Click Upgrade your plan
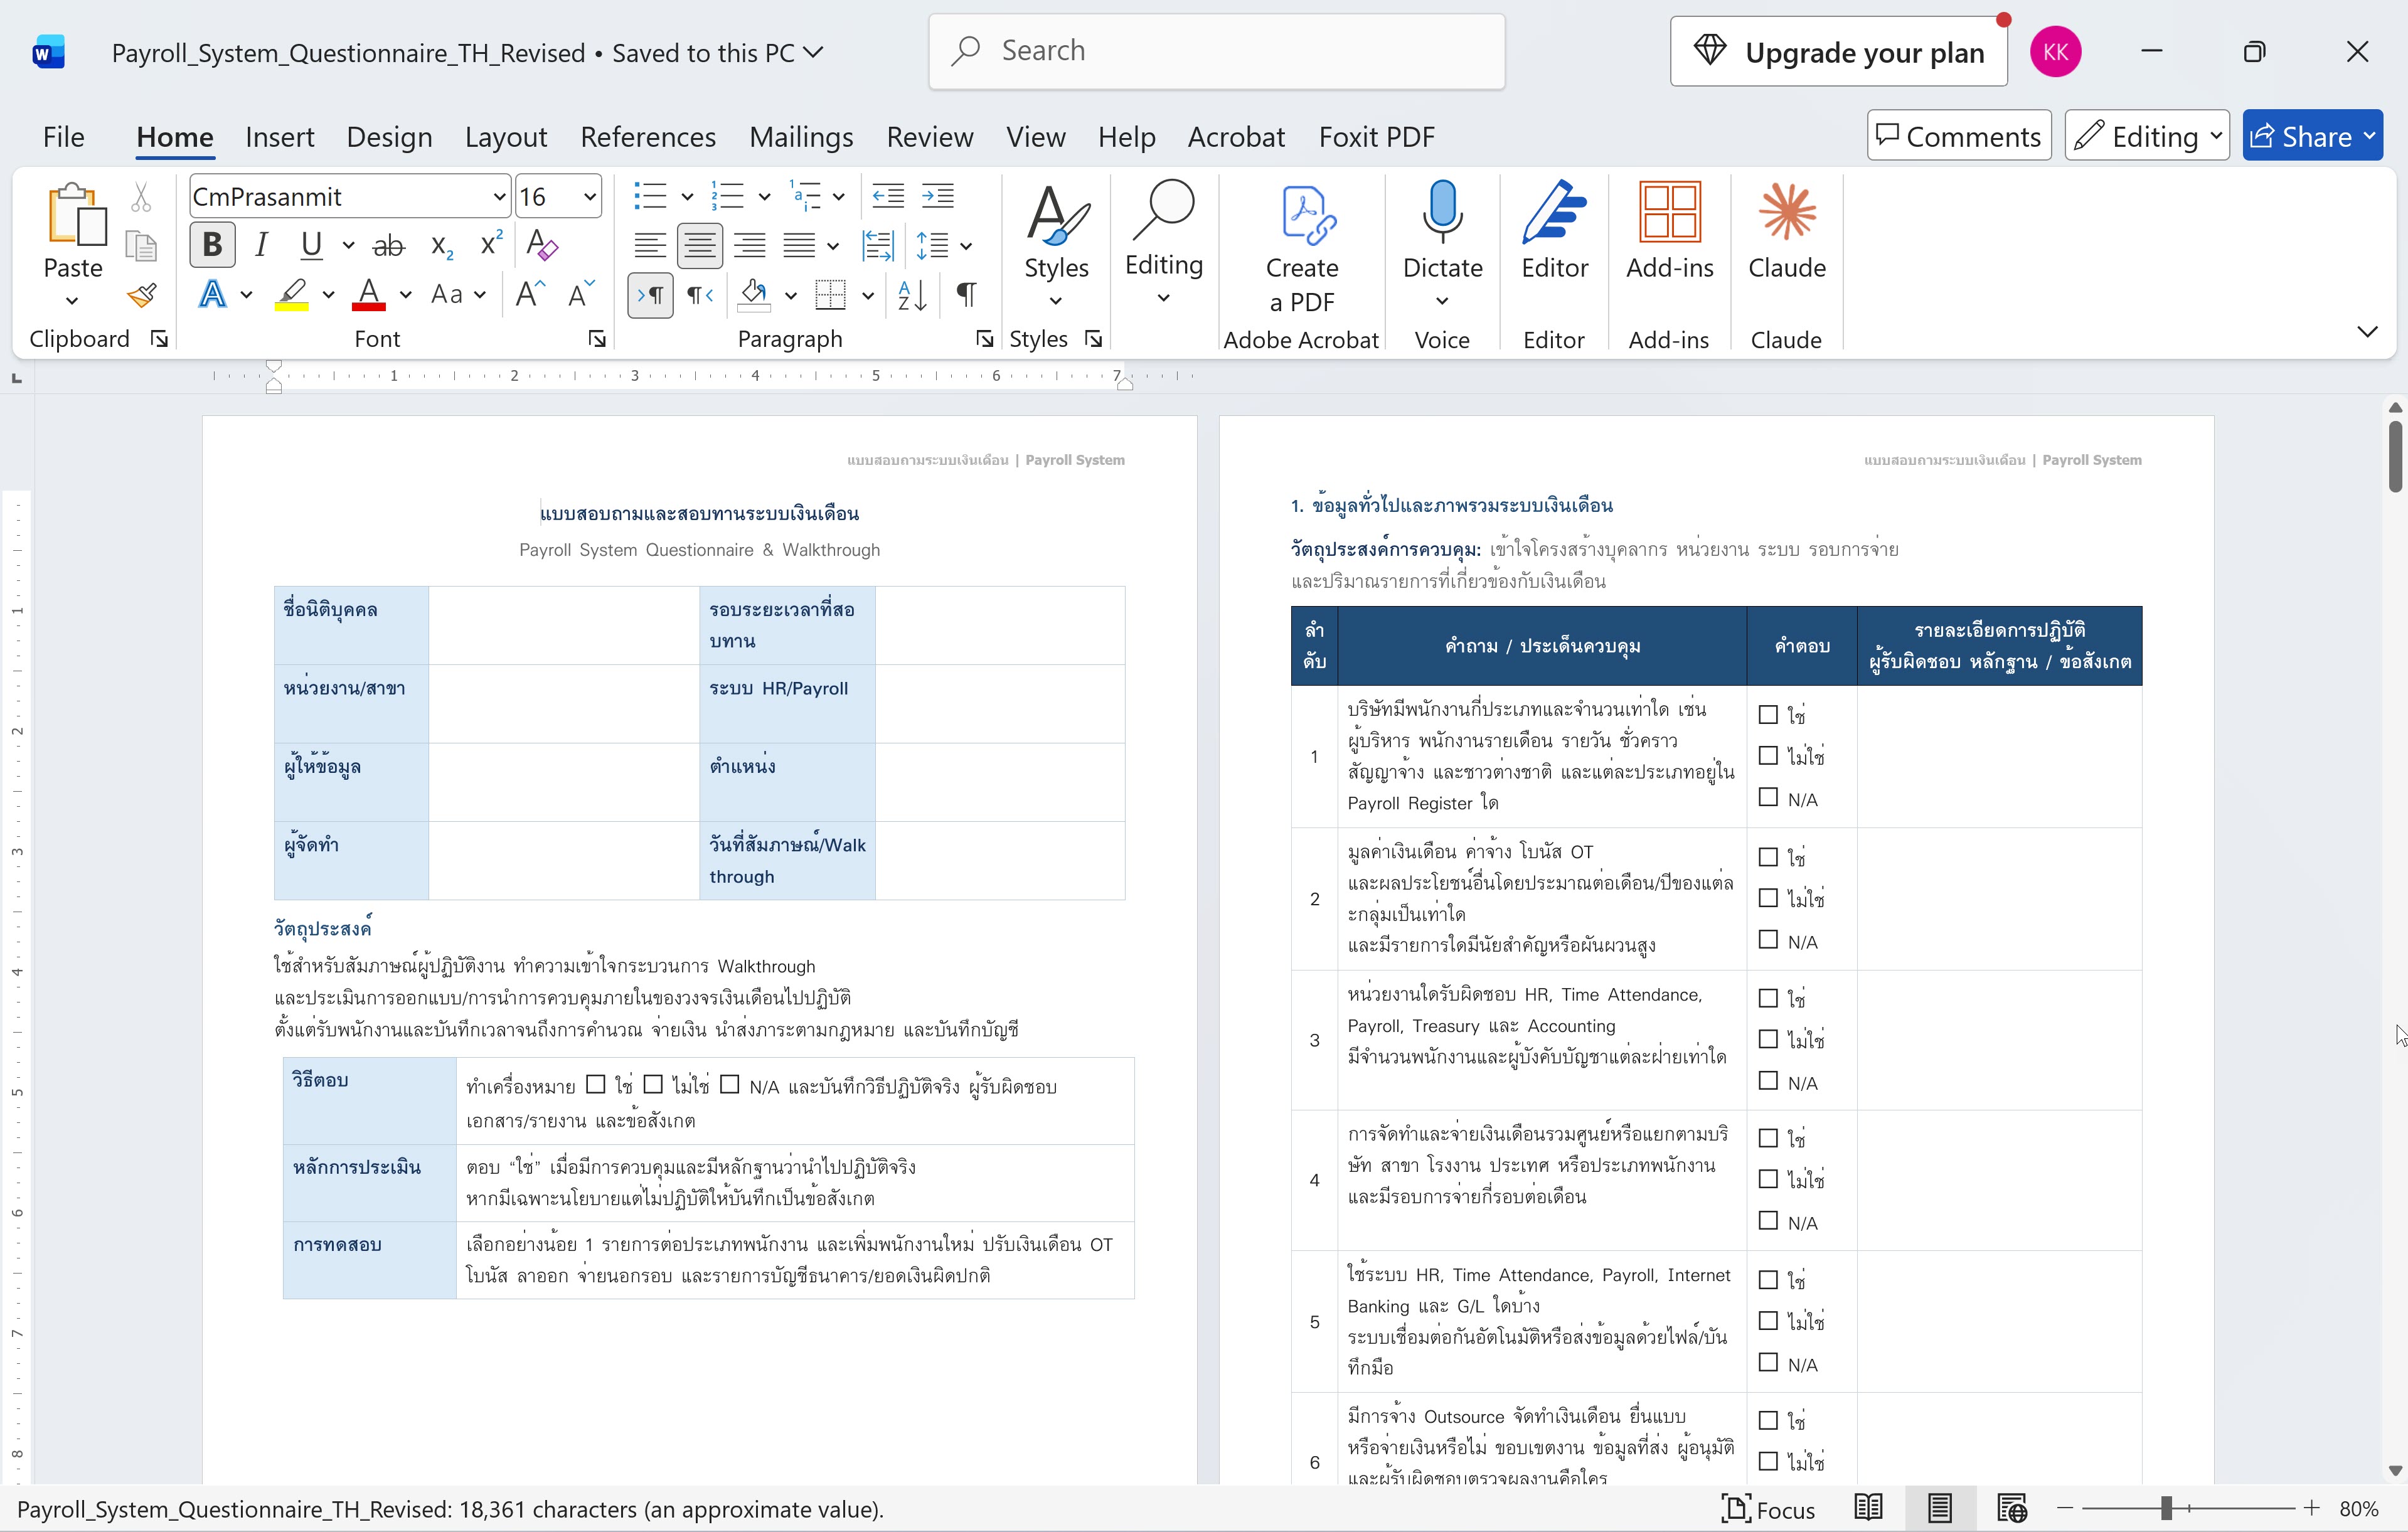This screenshot has height=1532, width=2408. 1838,52
